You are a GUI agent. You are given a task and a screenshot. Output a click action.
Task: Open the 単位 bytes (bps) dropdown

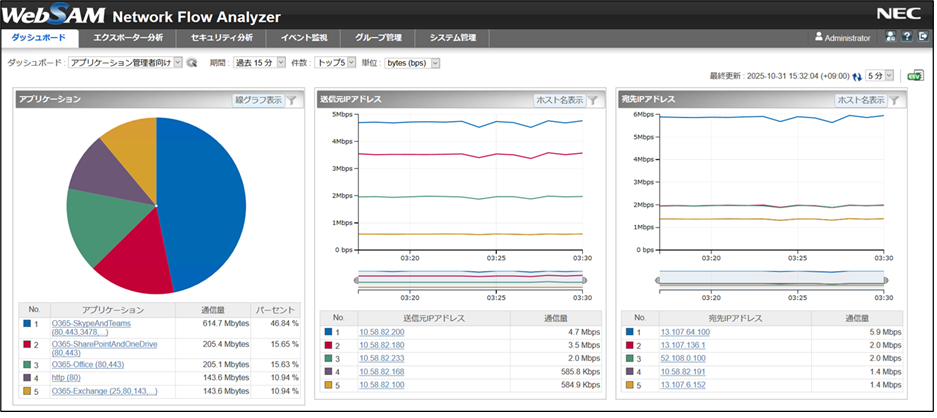tap(412, 63)
